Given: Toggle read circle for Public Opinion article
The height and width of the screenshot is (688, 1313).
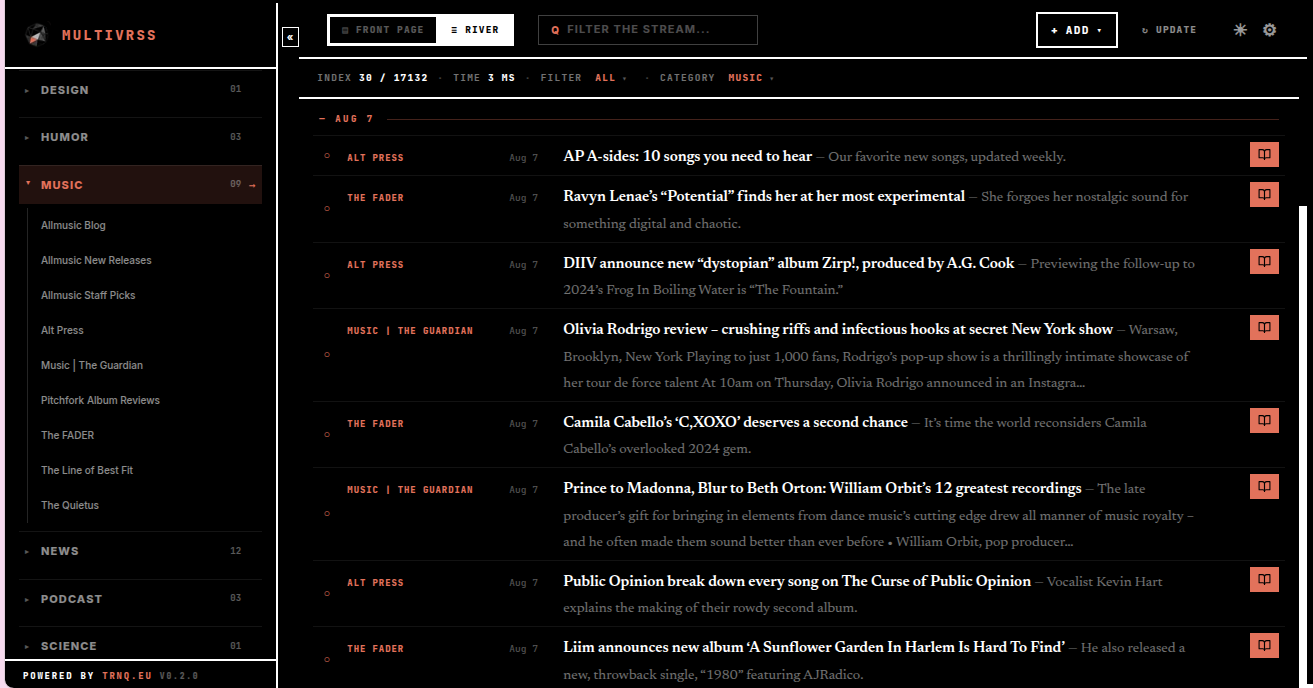Looking at the screenshot, I should point(327,593).
